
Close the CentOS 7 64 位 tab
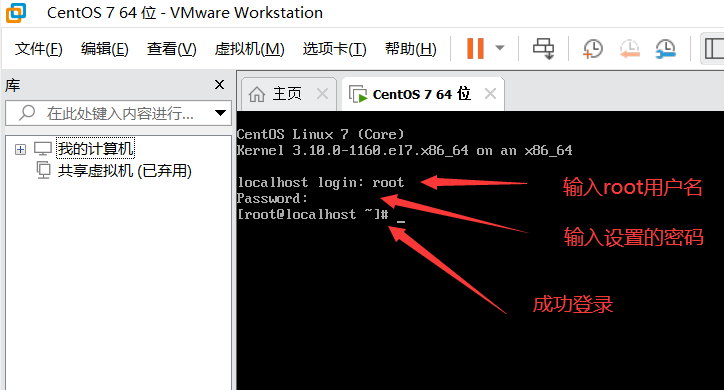click(x=490, y=94)
